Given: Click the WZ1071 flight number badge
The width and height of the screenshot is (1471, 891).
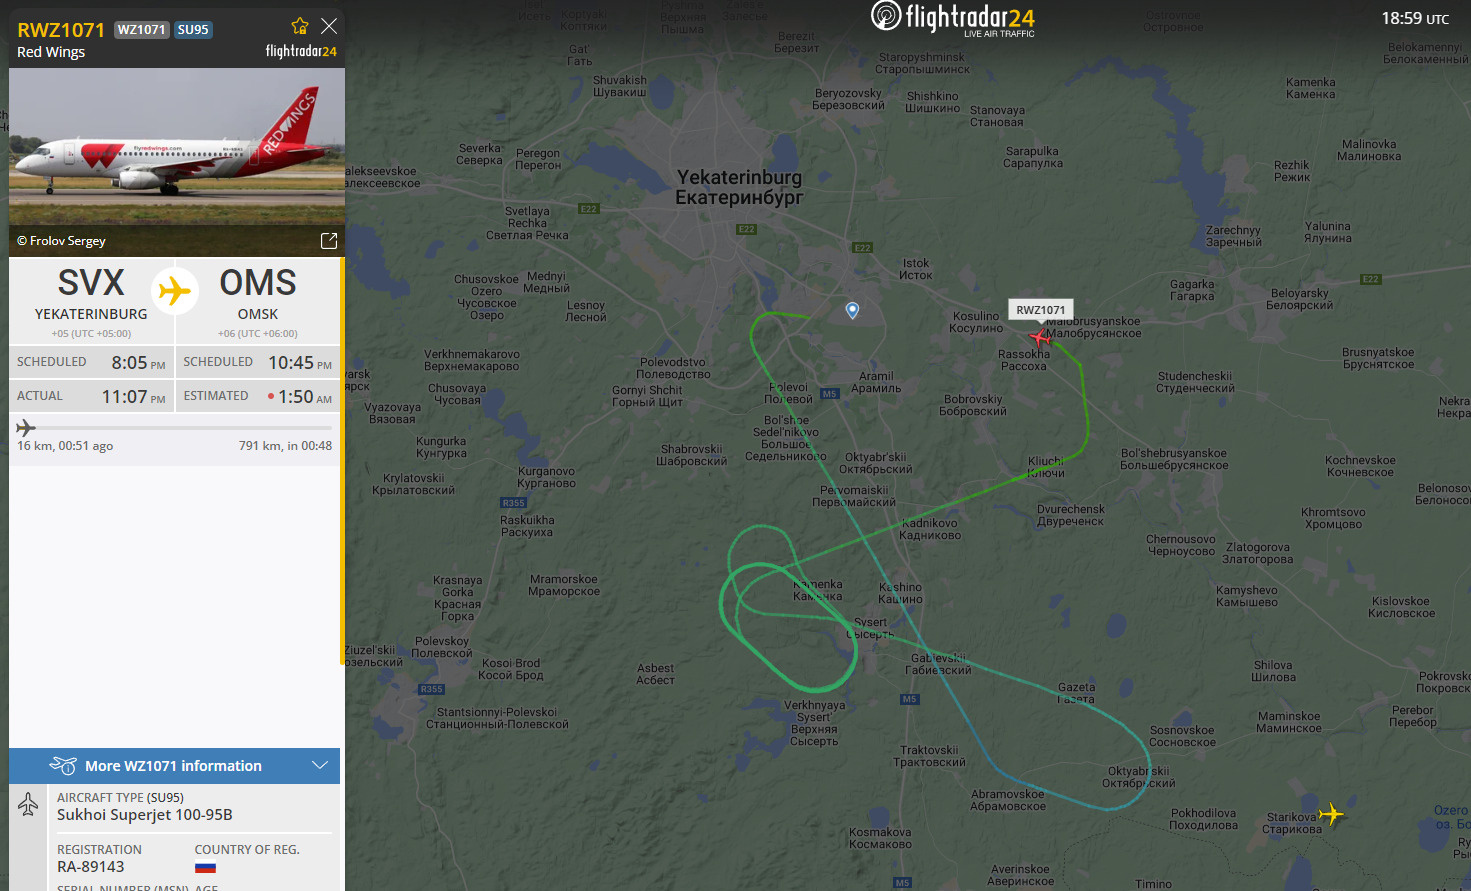Looking at the screenshot, I should click(x=141, y=30).
